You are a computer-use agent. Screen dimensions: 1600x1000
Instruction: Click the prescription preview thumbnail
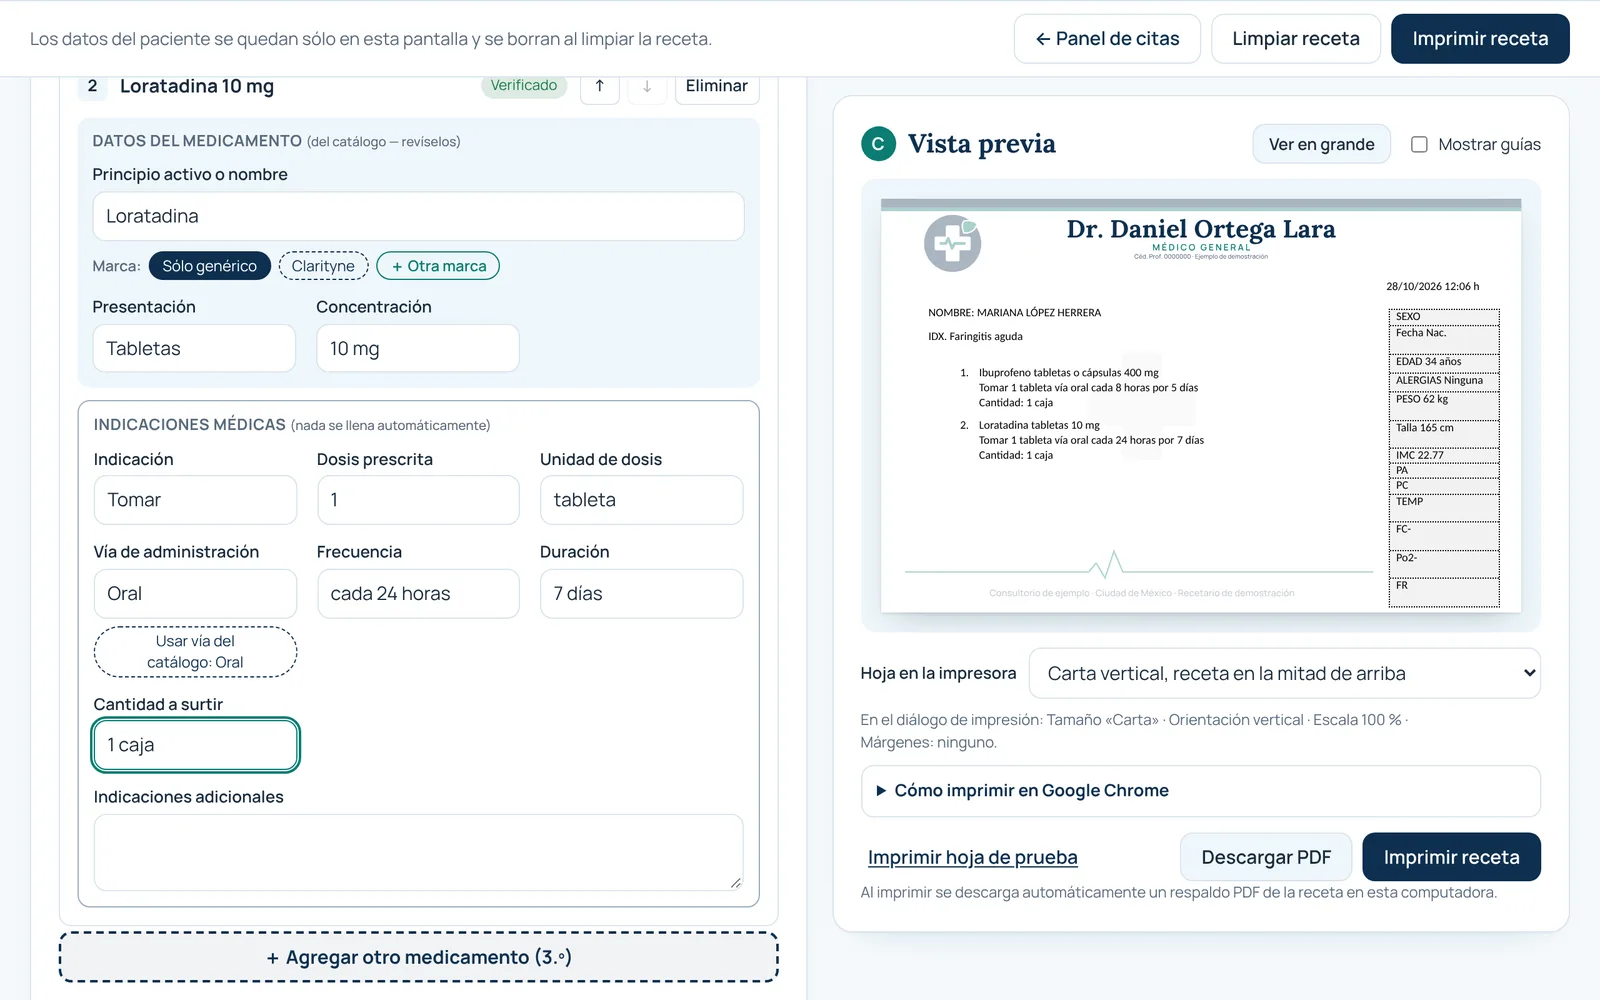[1200, 405]
